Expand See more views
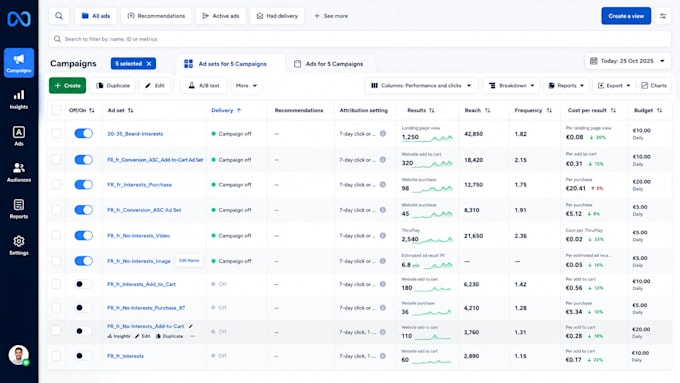The image size is (680, 383). [x=331, y=16]
